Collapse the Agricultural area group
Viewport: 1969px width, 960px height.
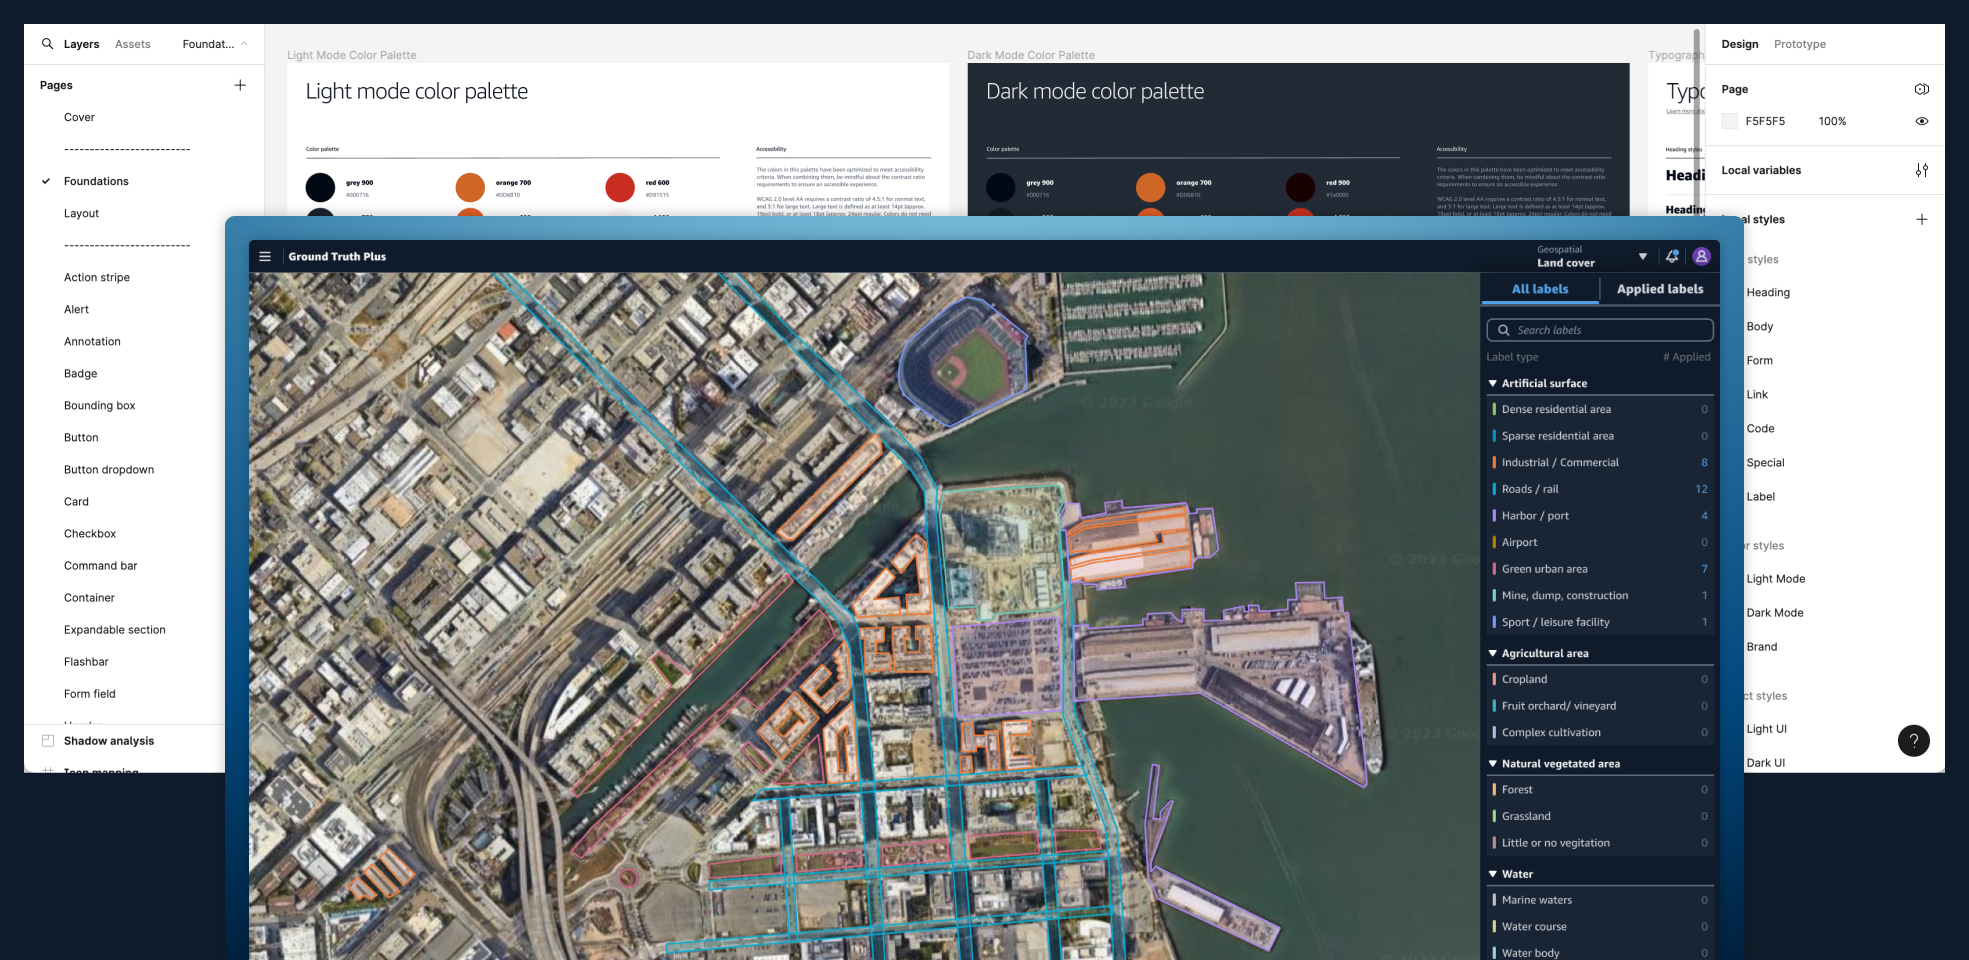tap(1493, 653)
